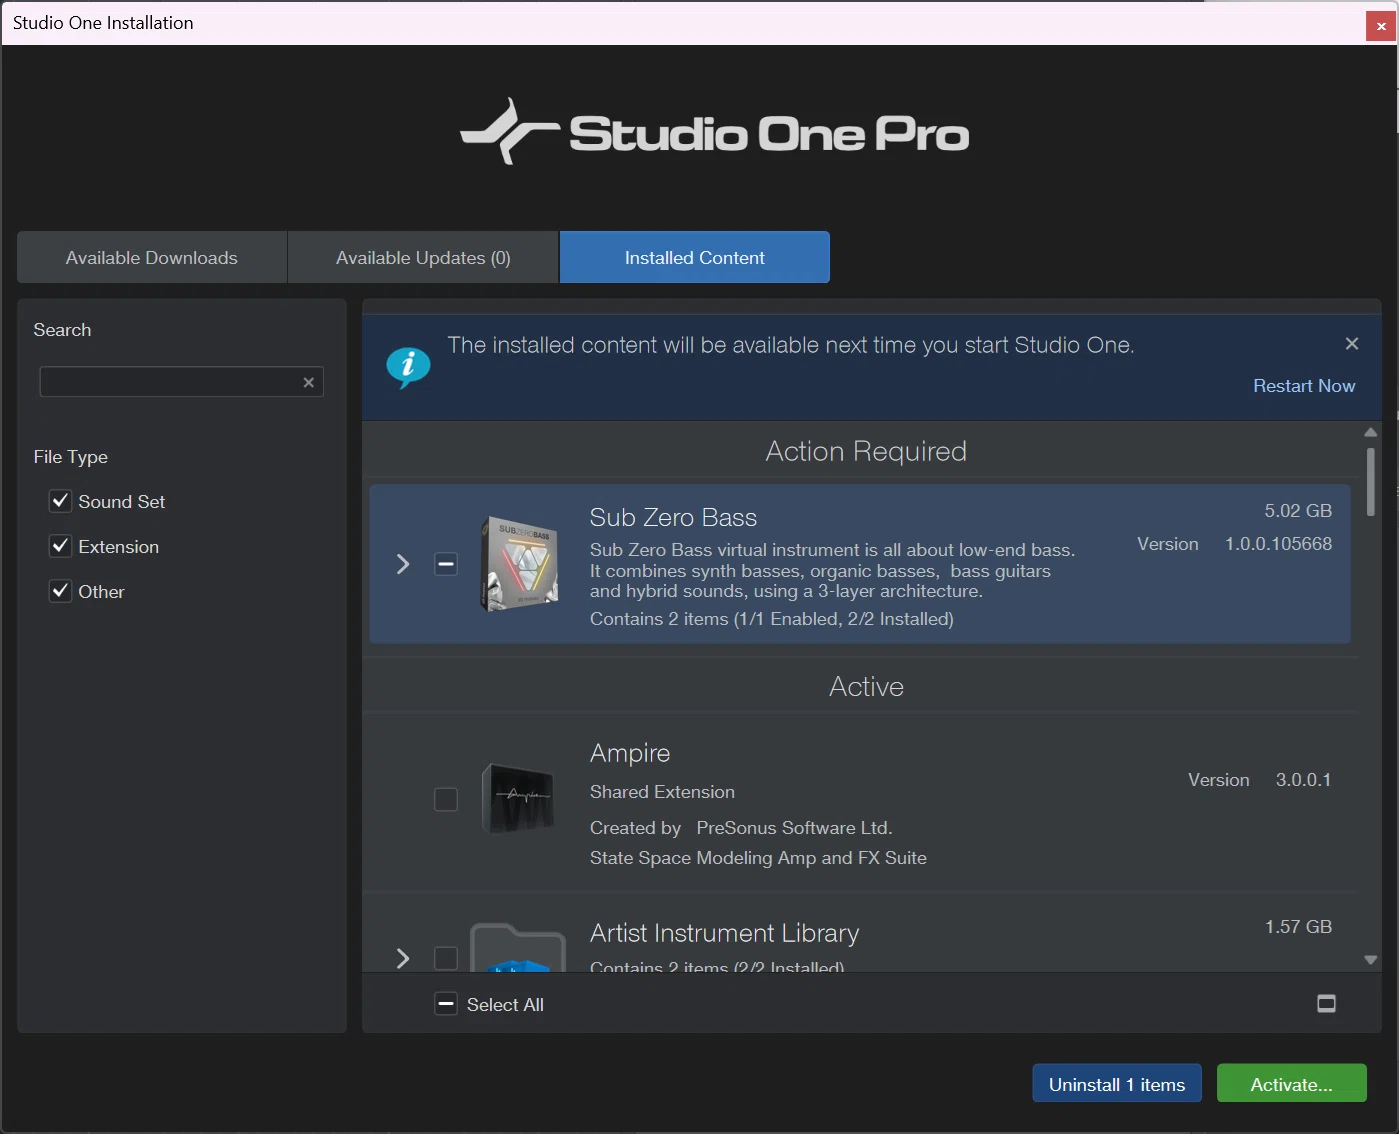
Task: Dismiss the installed content notification banner
Action: pos(1352,344)
